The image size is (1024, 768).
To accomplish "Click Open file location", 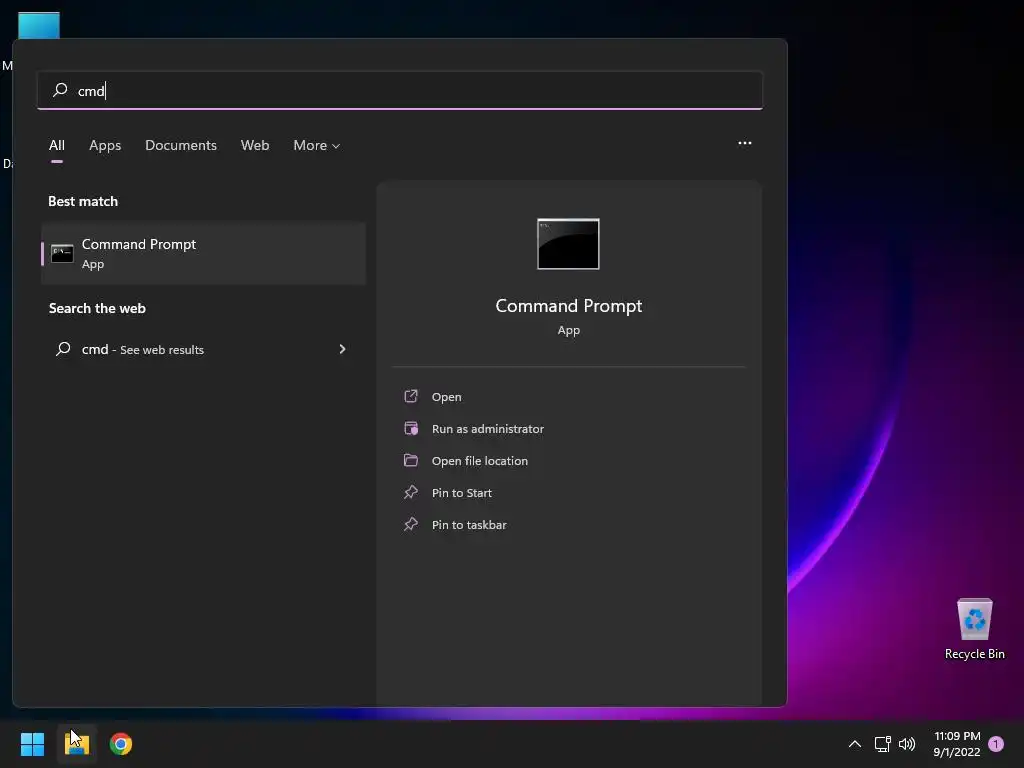I will click(479, 460).
